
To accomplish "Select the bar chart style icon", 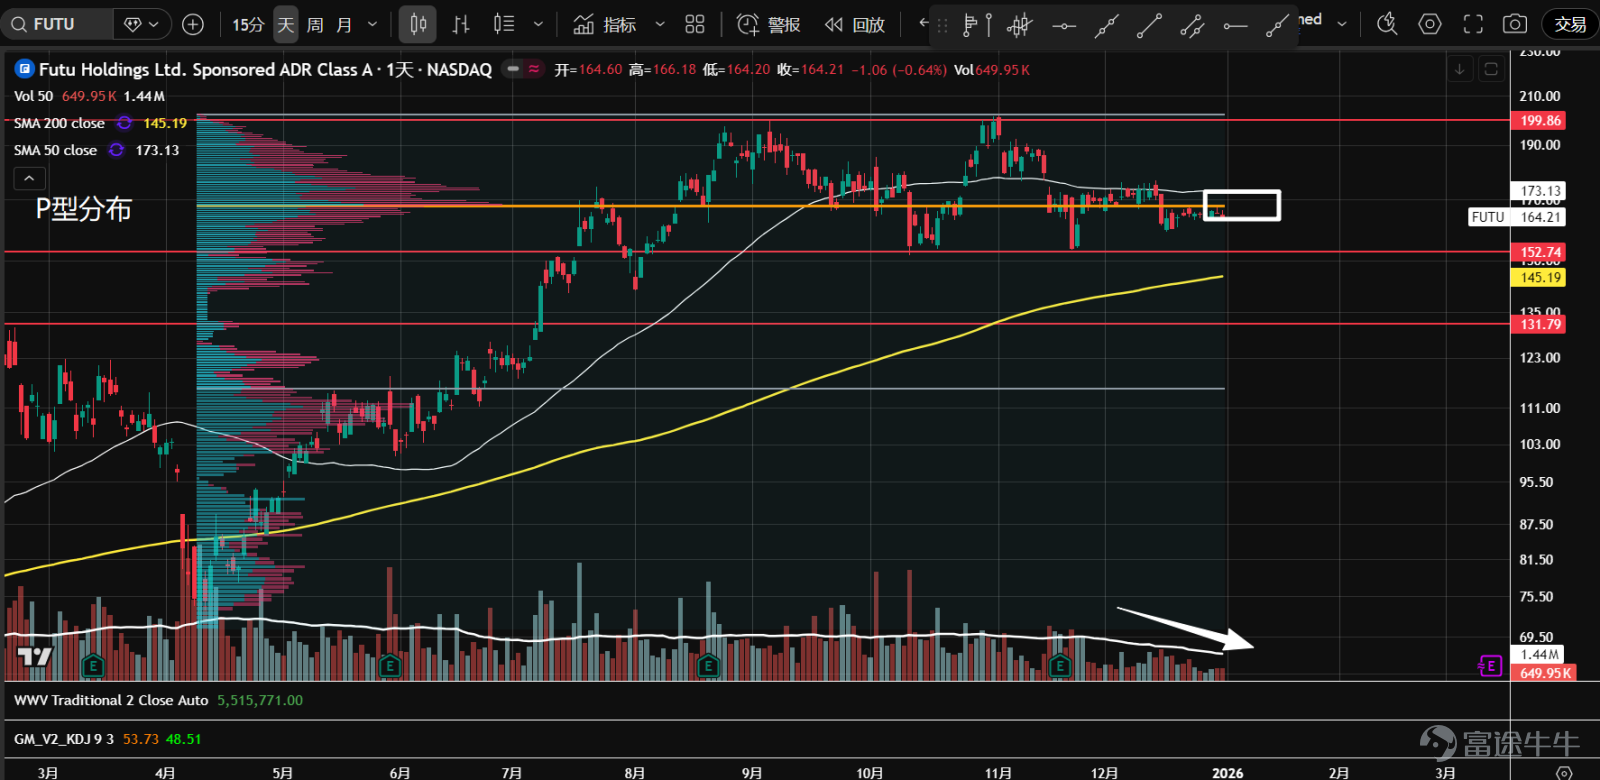I will pyautogui.click(x=461, y=24).
